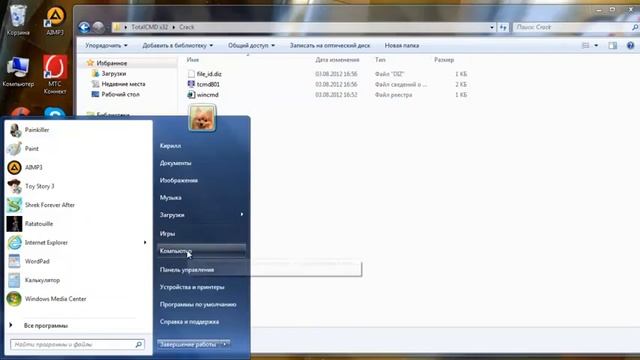
Task: Click the Crack segment in the address bar
Action: (x=187, y=27)
